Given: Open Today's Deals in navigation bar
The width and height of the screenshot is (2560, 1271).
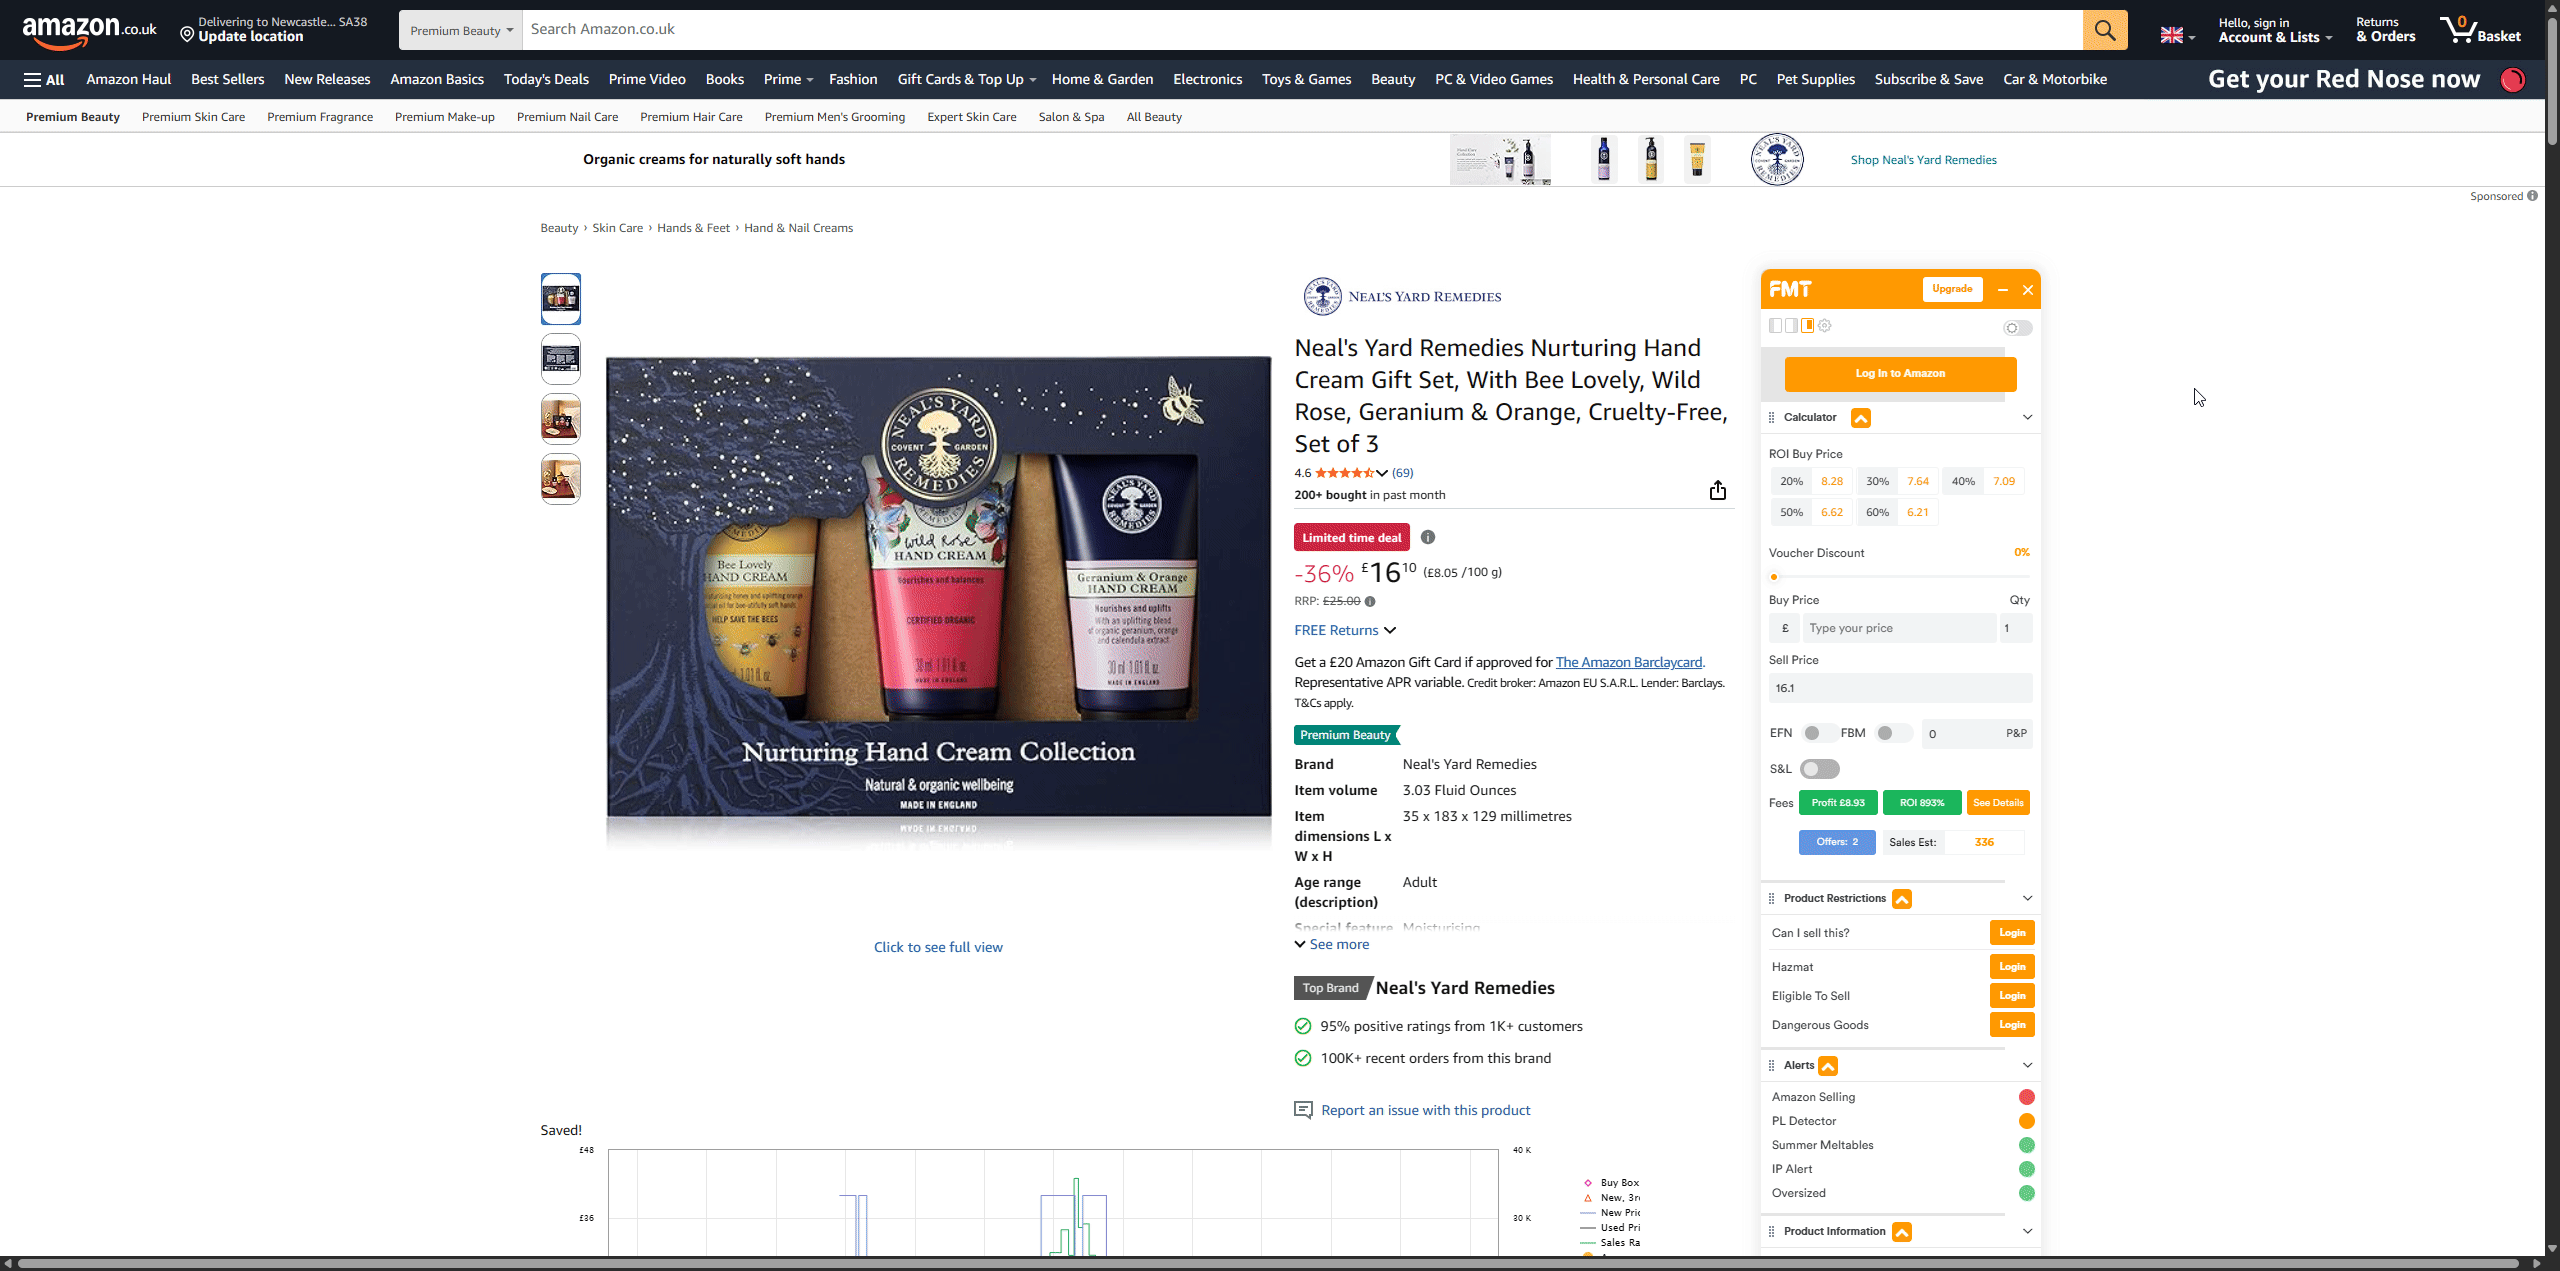Looking at the screenshot, I should (x=546, y=79).
